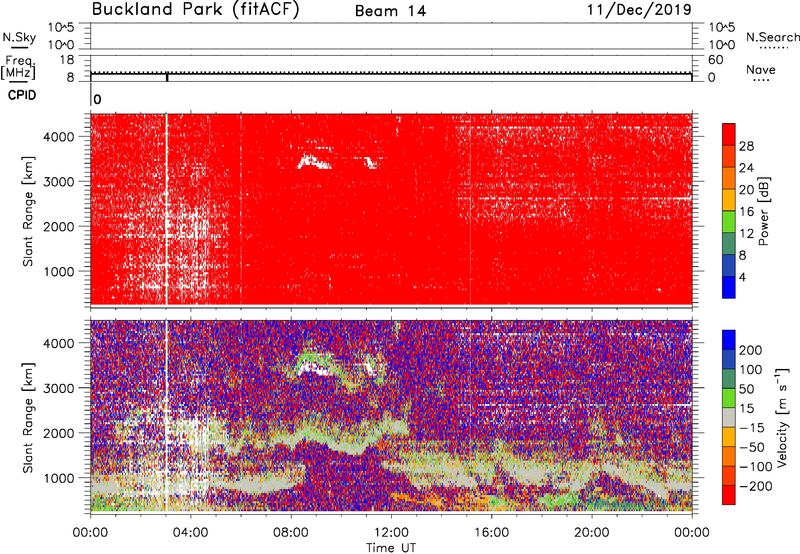Click the date '11/Dec/2019'
Viewport: 800px width, 554px height.
[639, 9]
